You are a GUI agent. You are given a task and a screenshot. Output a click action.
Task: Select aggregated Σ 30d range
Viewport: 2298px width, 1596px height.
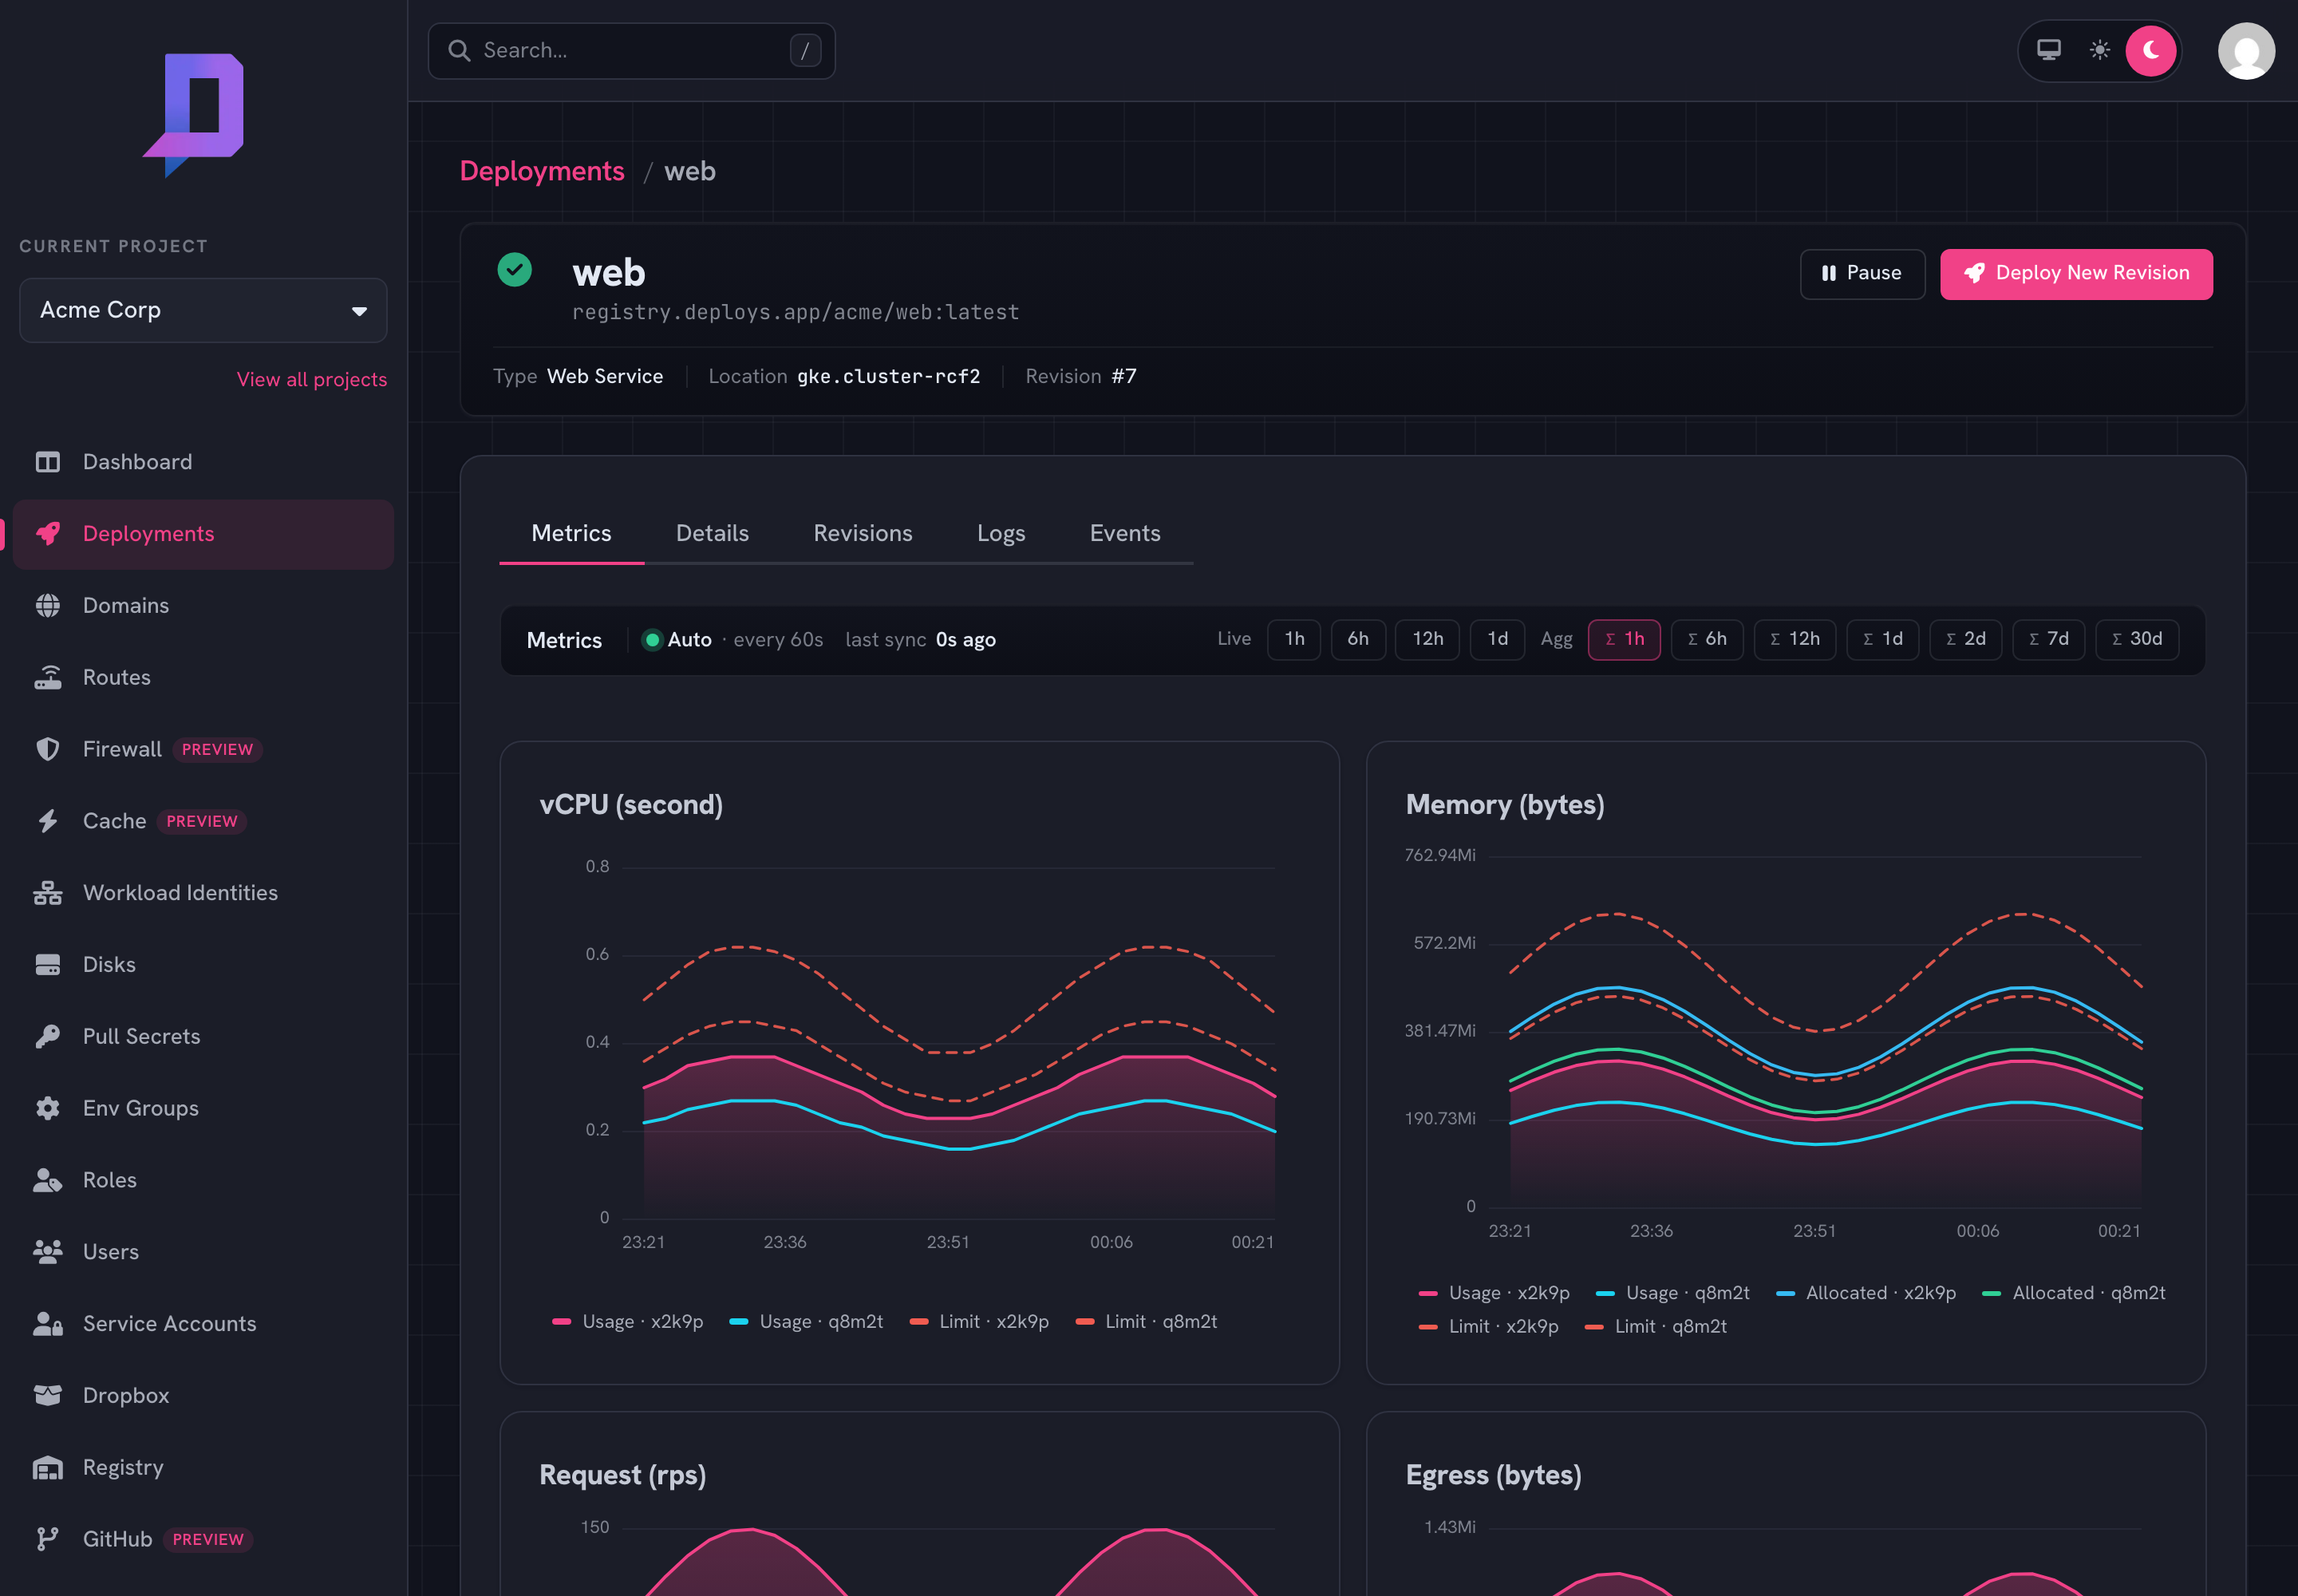pos(2137,640)
